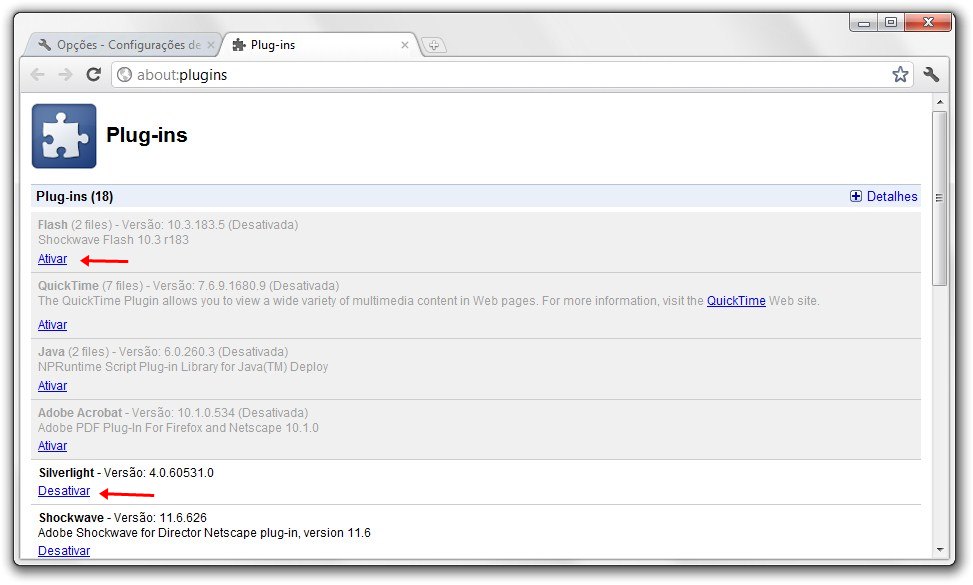Viewport: 973px width, 585px height.
Task: Open the QuickTime Web site link
Action: [x=736, y=301]
